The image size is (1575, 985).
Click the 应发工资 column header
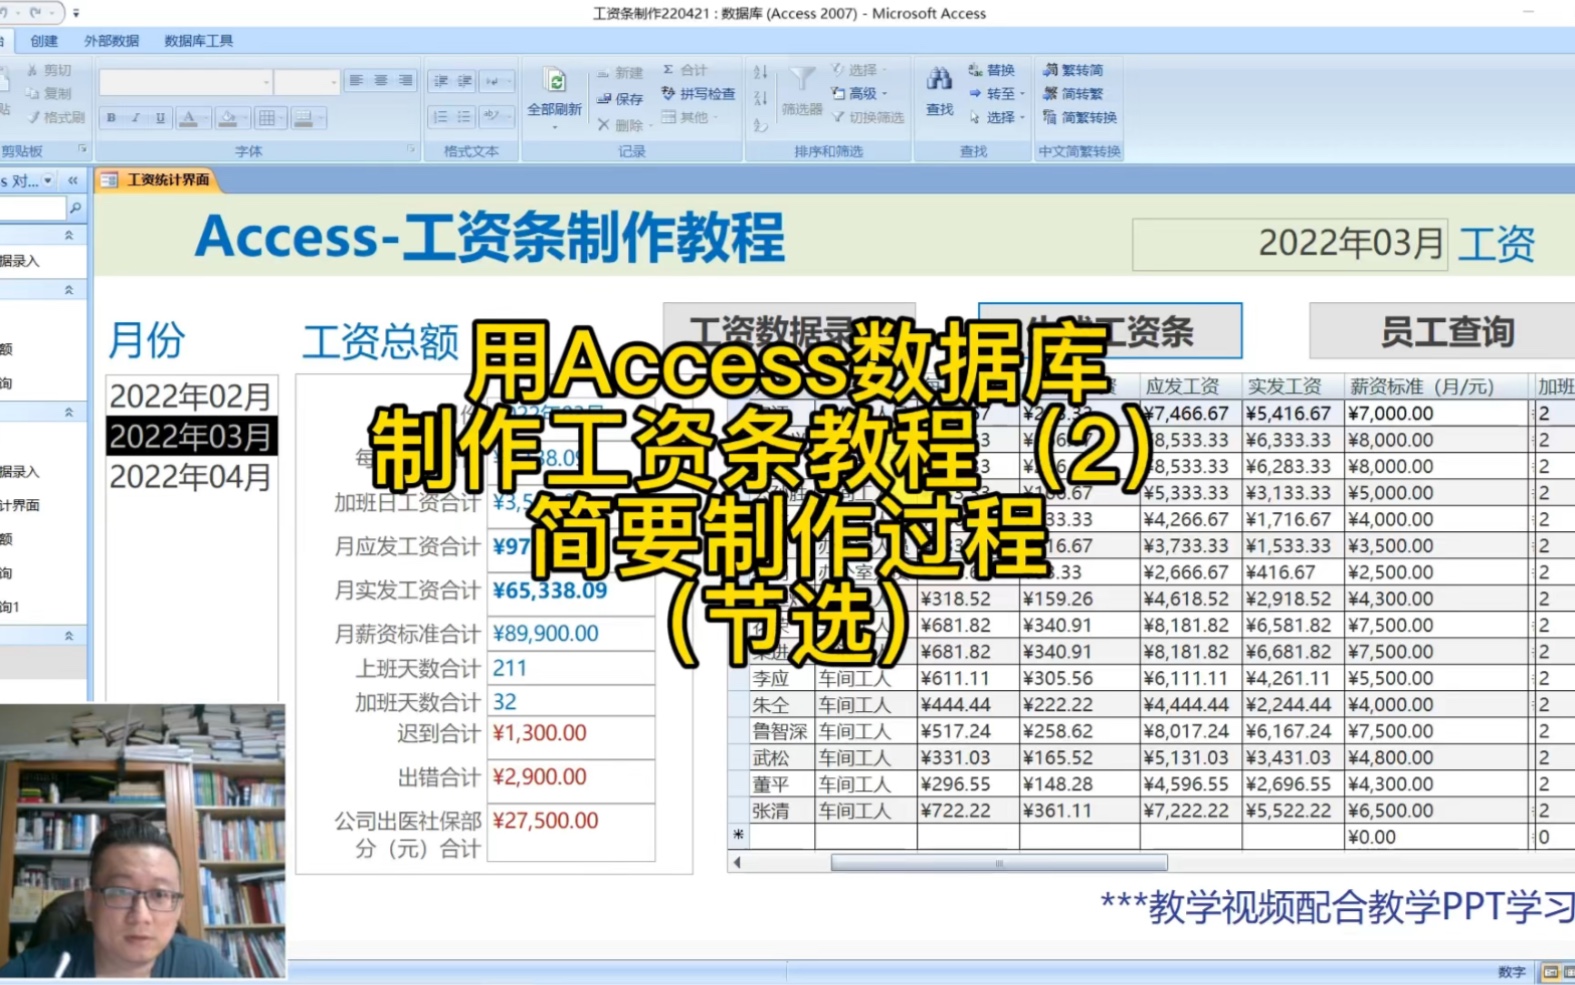coord(1190,386)
